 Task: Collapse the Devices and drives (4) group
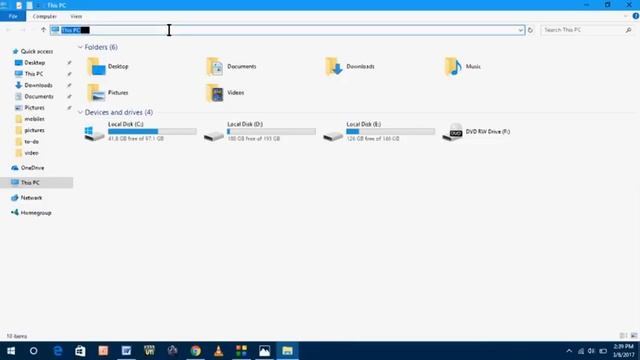coord(80,112)
